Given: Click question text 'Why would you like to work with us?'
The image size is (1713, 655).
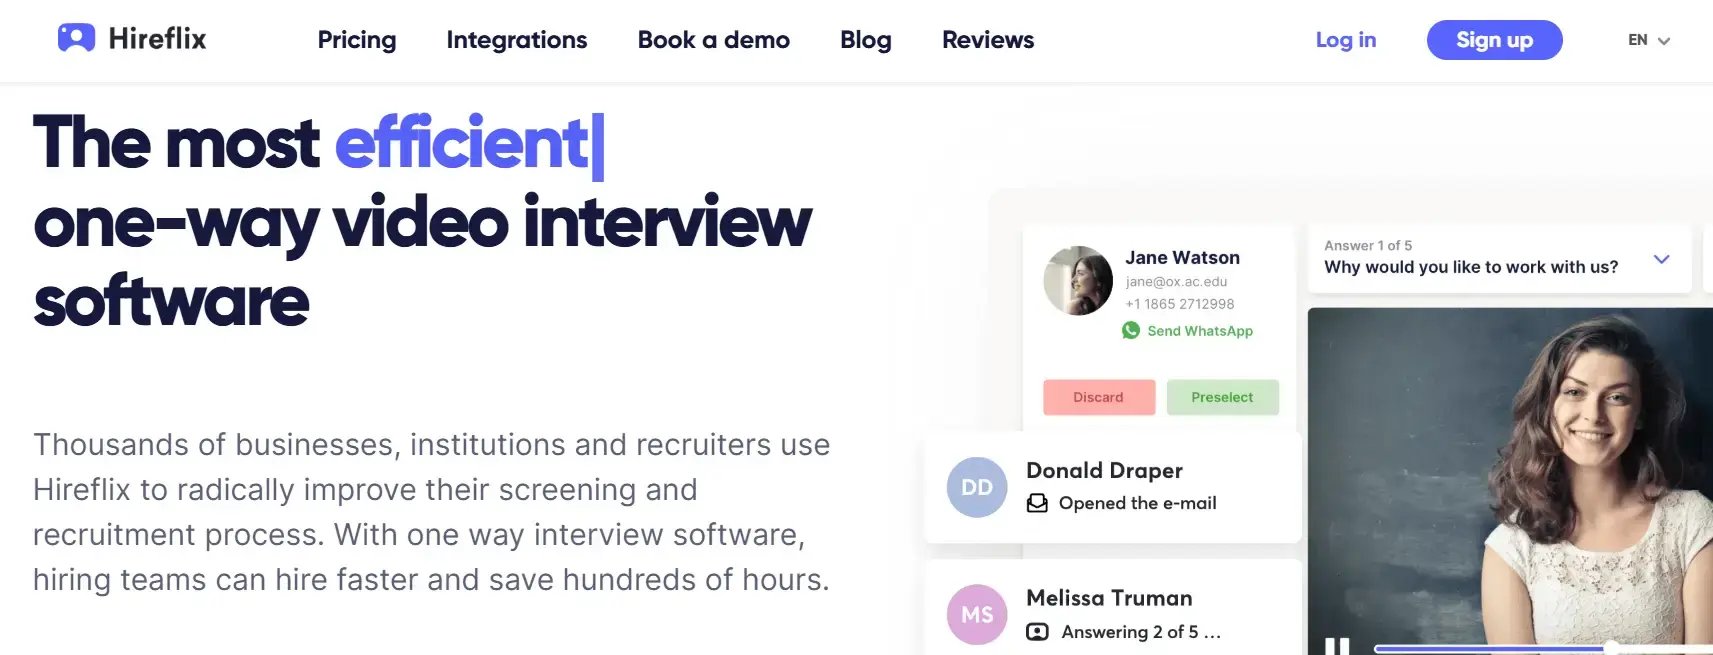Looking at the screenshot, I should coord(1471,267).
